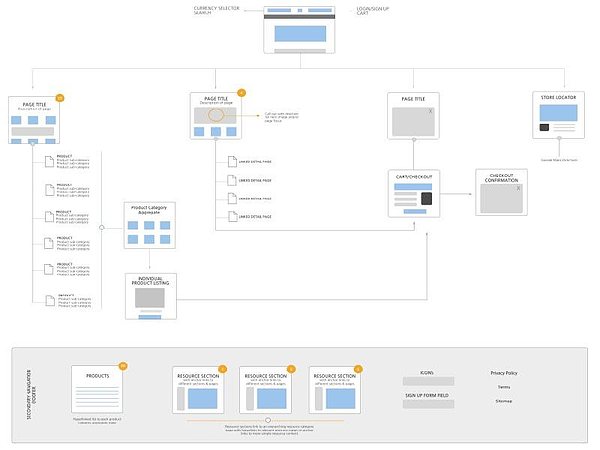
Task: Click the homepage wireframe thumbnail at top
Action: (x=299, y=29)
